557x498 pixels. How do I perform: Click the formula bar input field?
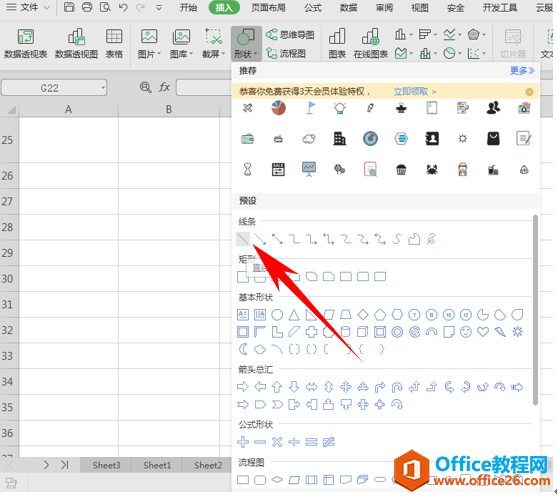click(204, 87)
